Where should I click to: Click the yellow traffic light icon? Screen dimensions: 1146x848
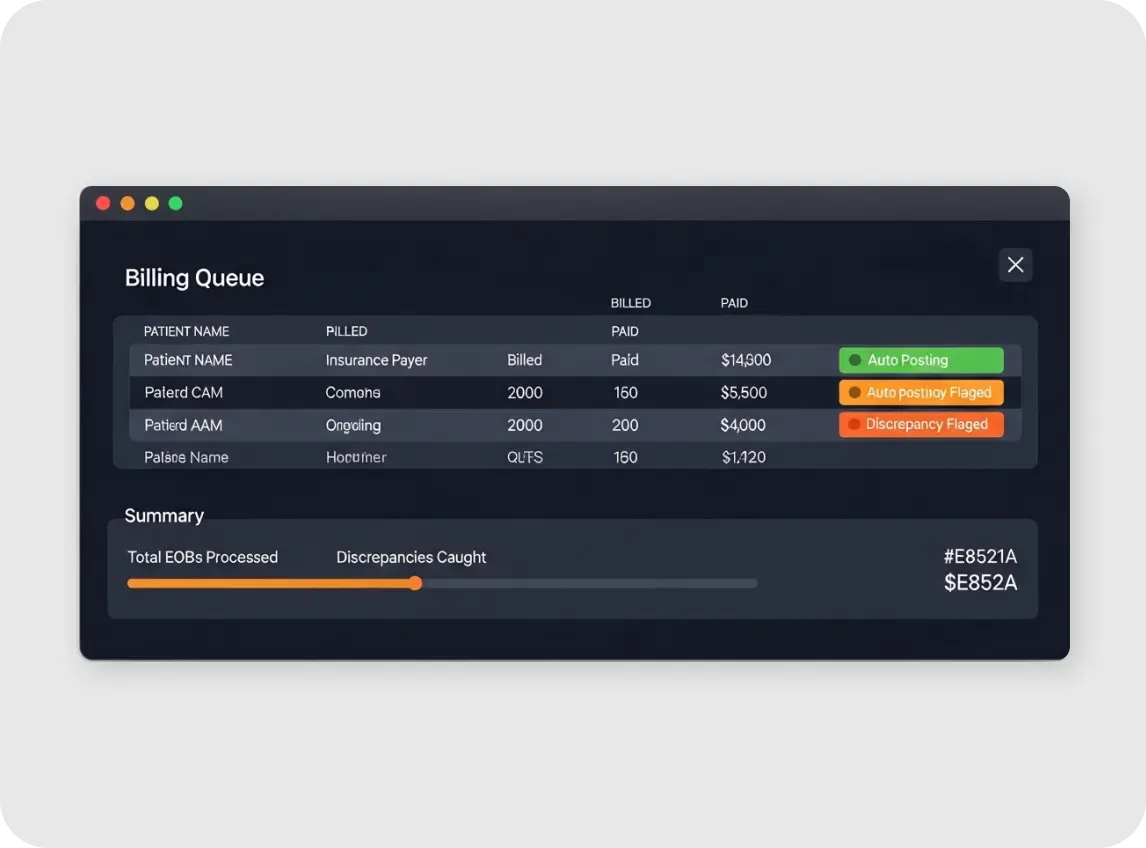click(152, 202)
